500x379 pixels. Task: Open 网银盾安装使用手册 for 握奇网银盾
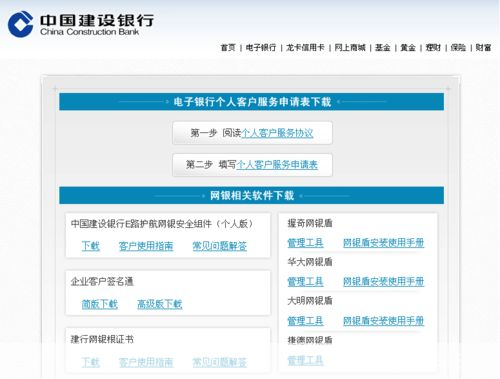pos(384,243)
